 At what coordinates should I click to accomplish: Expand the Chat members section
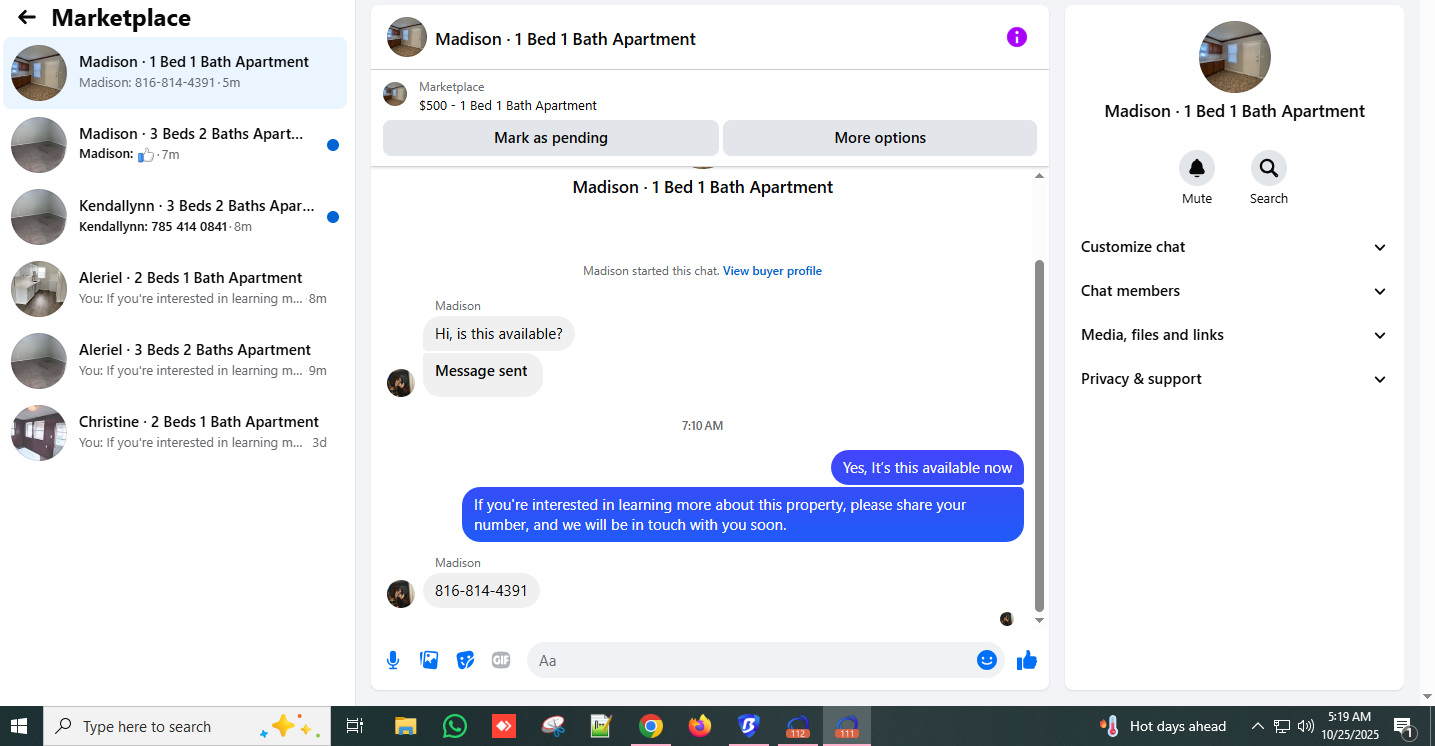point(1234,291)
